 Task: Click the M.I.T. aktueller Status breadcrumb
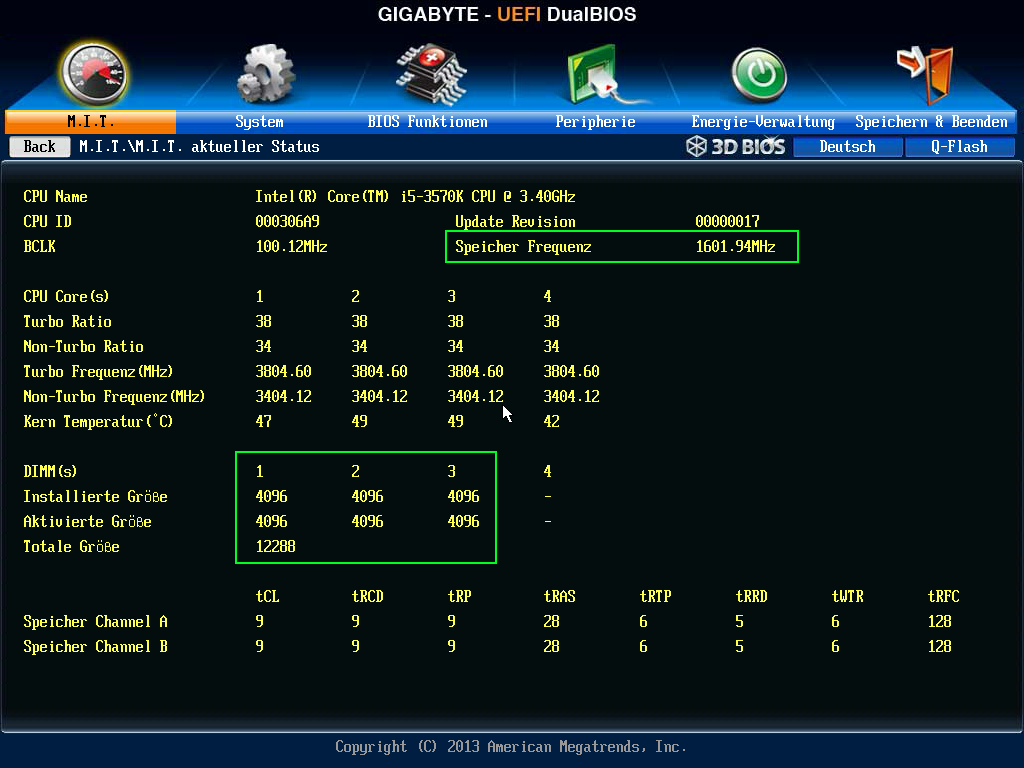click(199, 147)
